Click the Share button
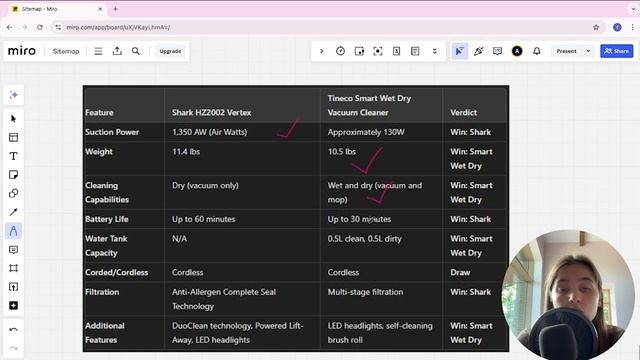The width and height of the screenshot is (640, 360). coord(616,51)
